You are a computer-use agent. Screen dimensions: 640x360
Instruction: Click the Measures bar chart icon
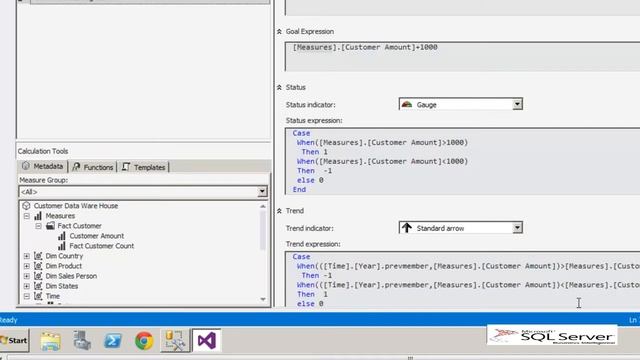(x=38, y=216)
